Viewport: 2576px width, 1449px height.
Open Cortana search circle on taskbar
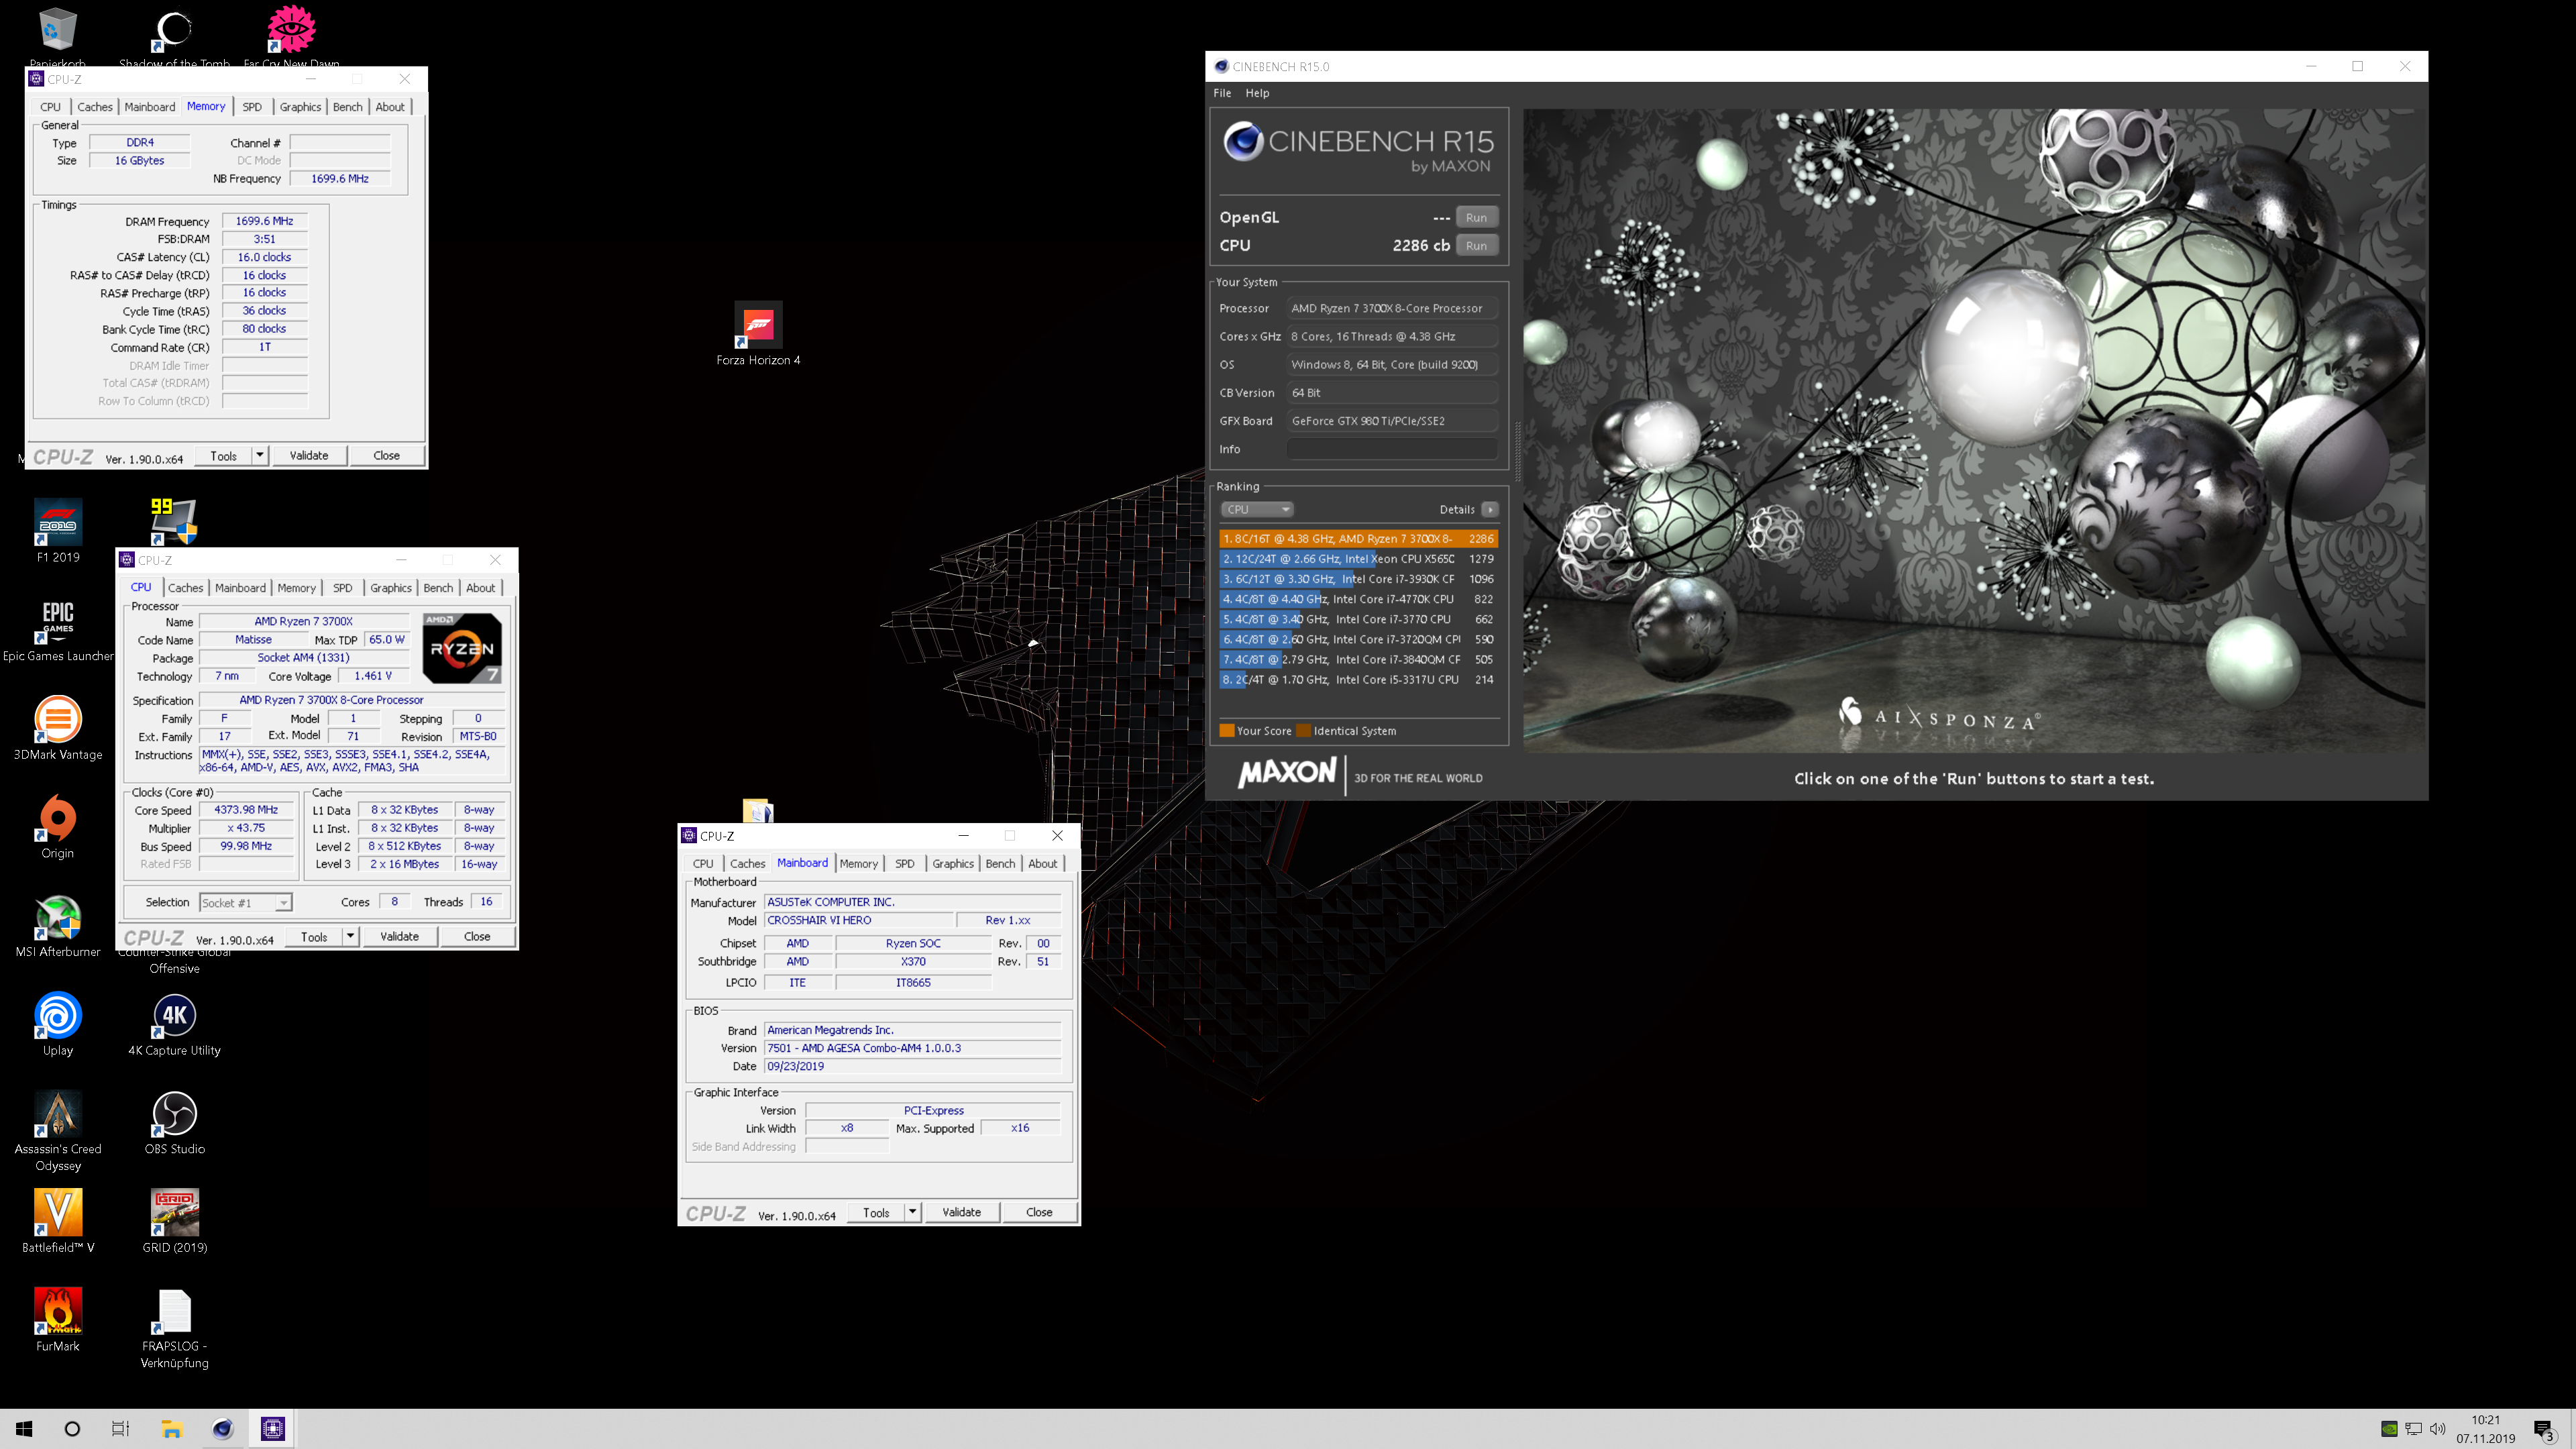72,1429
